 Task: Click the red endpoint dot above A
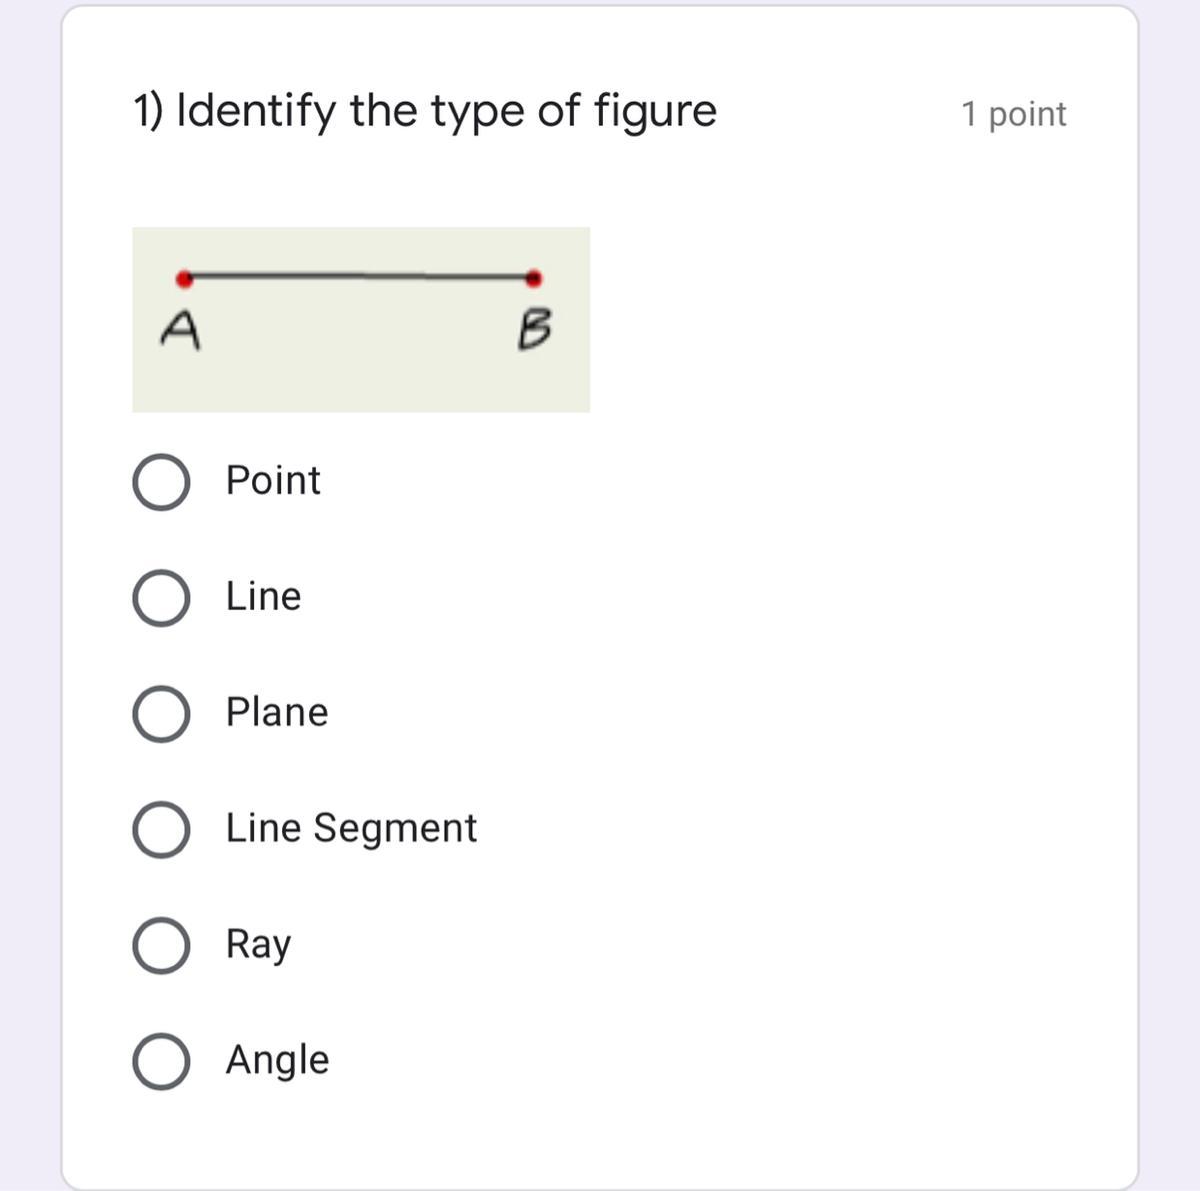point(184,278)
